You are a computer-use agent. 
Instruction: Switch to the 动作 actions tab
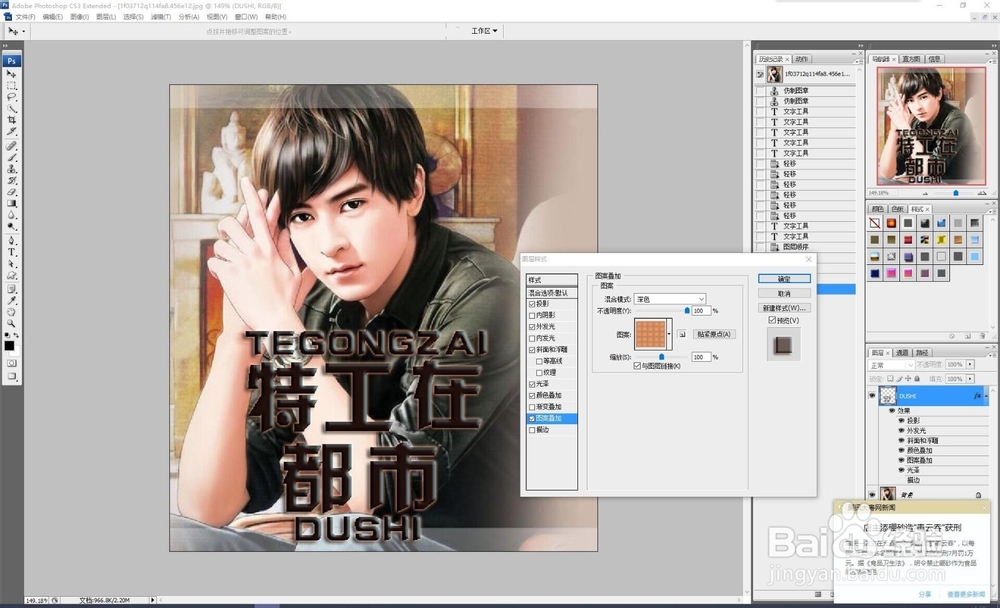pos(802,59)
